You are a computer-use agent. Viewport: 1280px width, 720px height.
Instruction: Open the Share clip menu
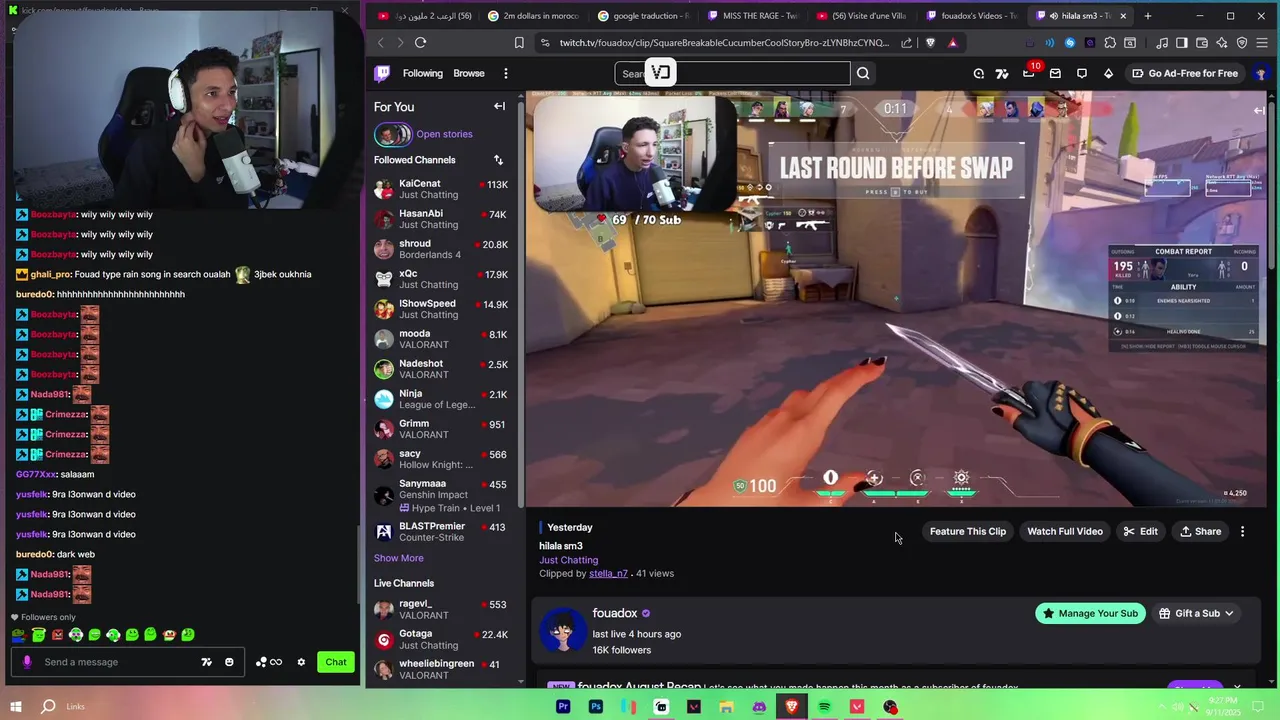tap(1200, 532)
